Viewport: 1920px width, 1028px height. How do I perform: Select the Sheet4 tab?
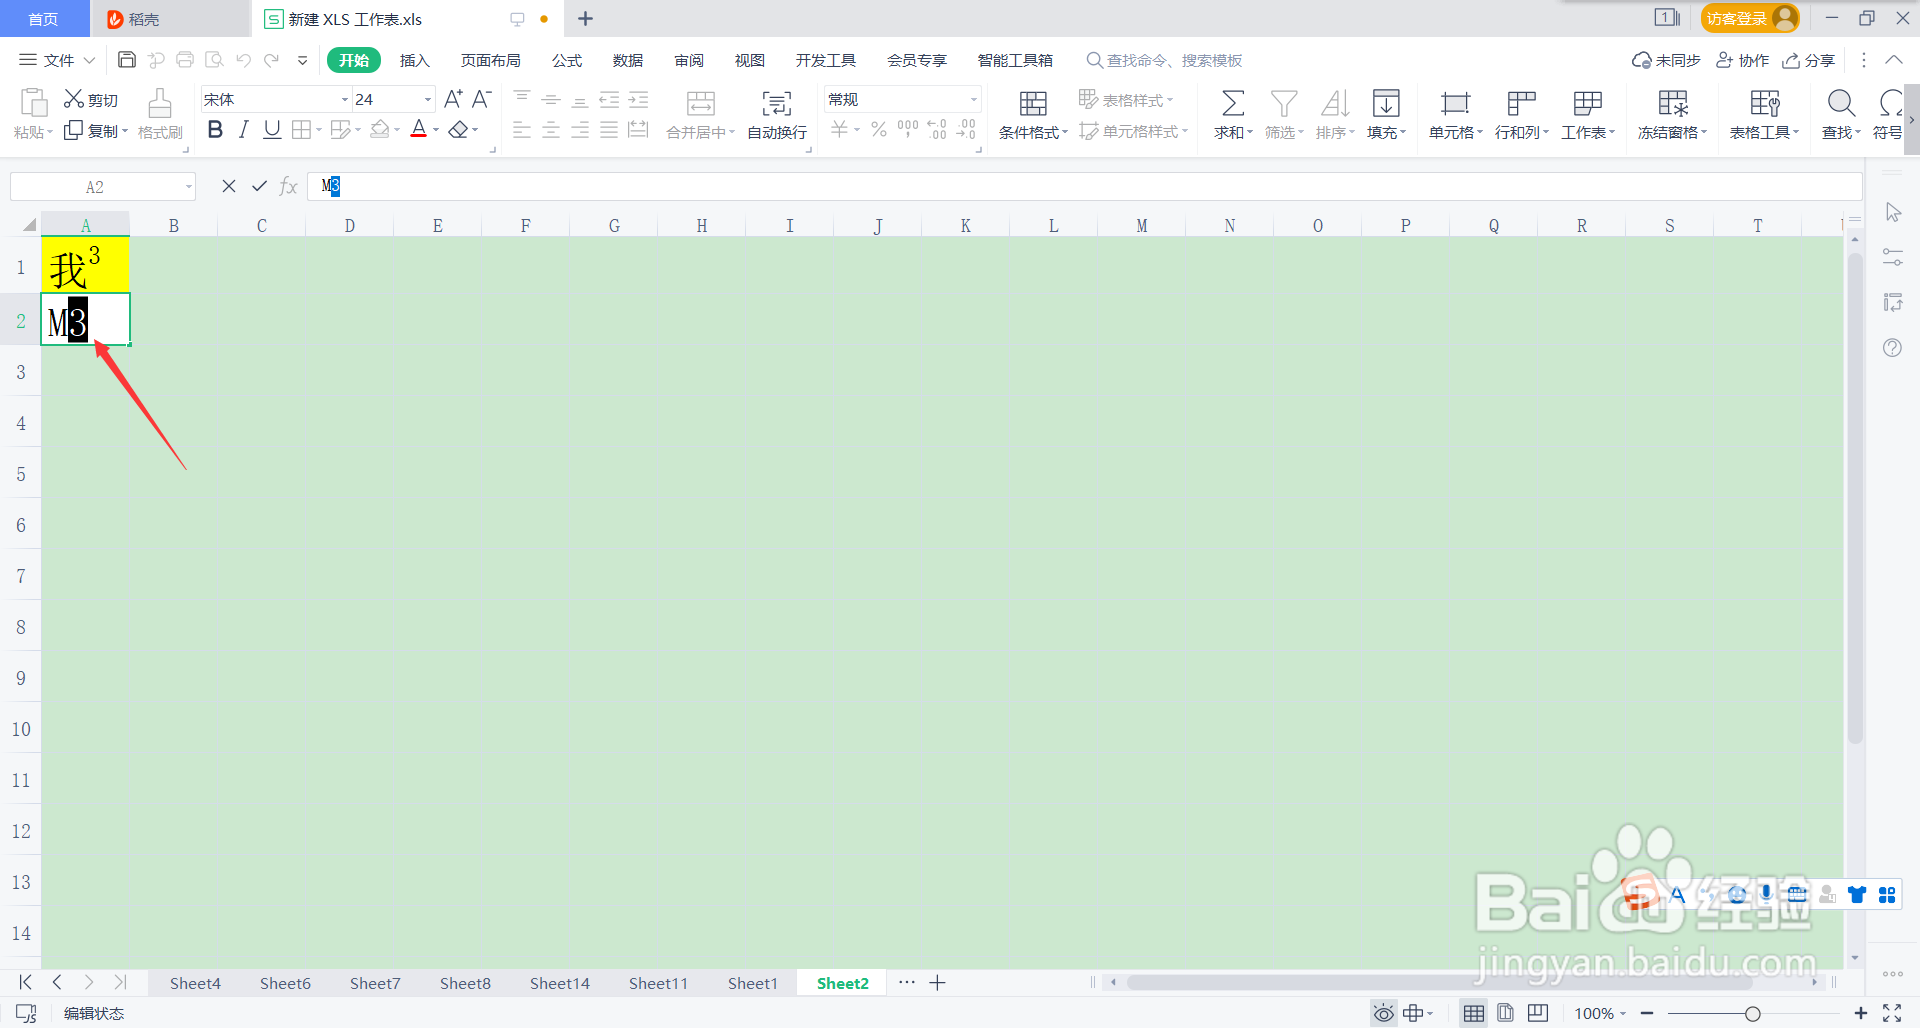click(x=195, y=983)
